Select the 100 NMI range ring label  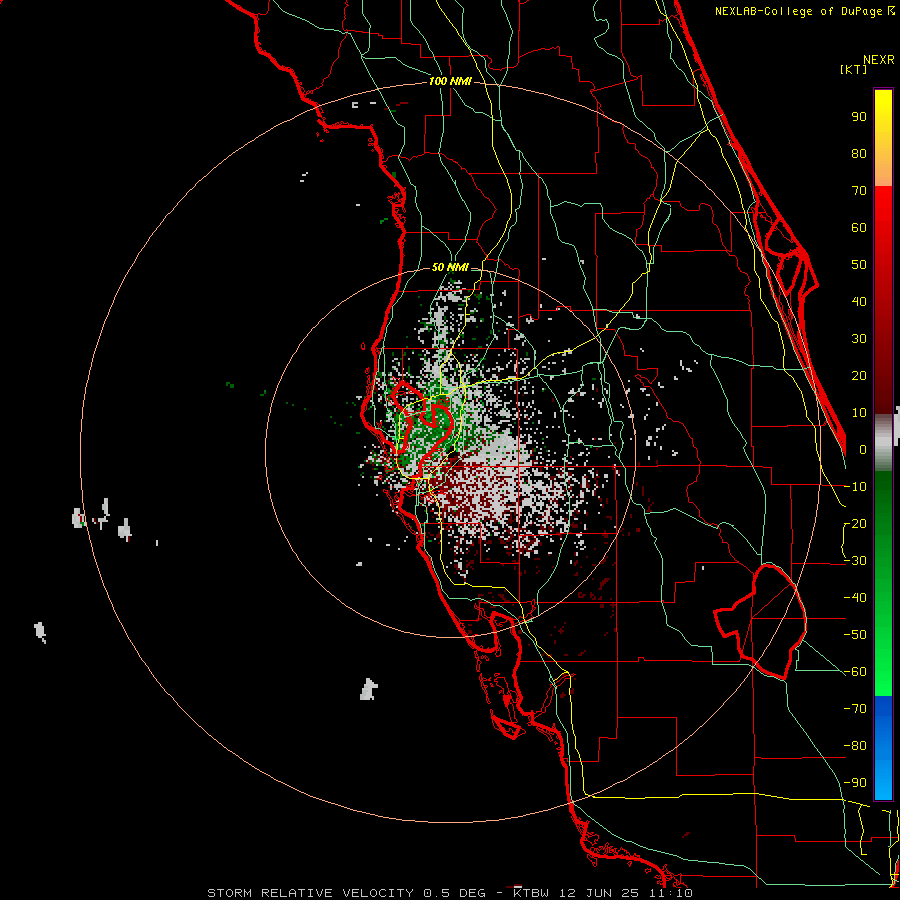450,82
